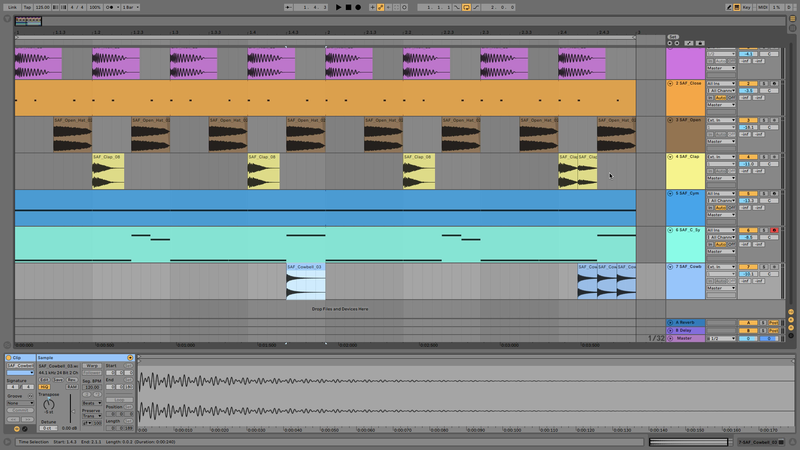Fold the 3 SAF_Open track
800x450 pixels.
(670, 120)
